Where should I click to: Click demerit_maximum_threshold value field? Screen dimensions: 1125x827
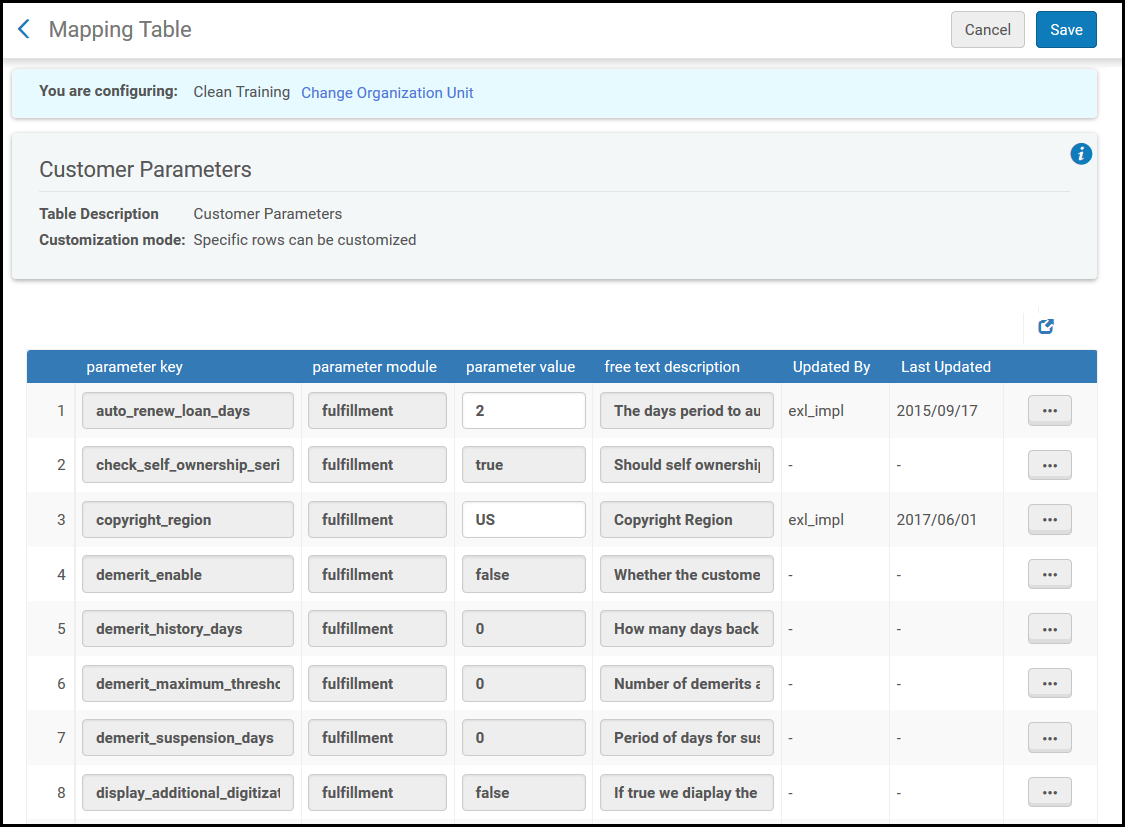(x=524, y=683)
